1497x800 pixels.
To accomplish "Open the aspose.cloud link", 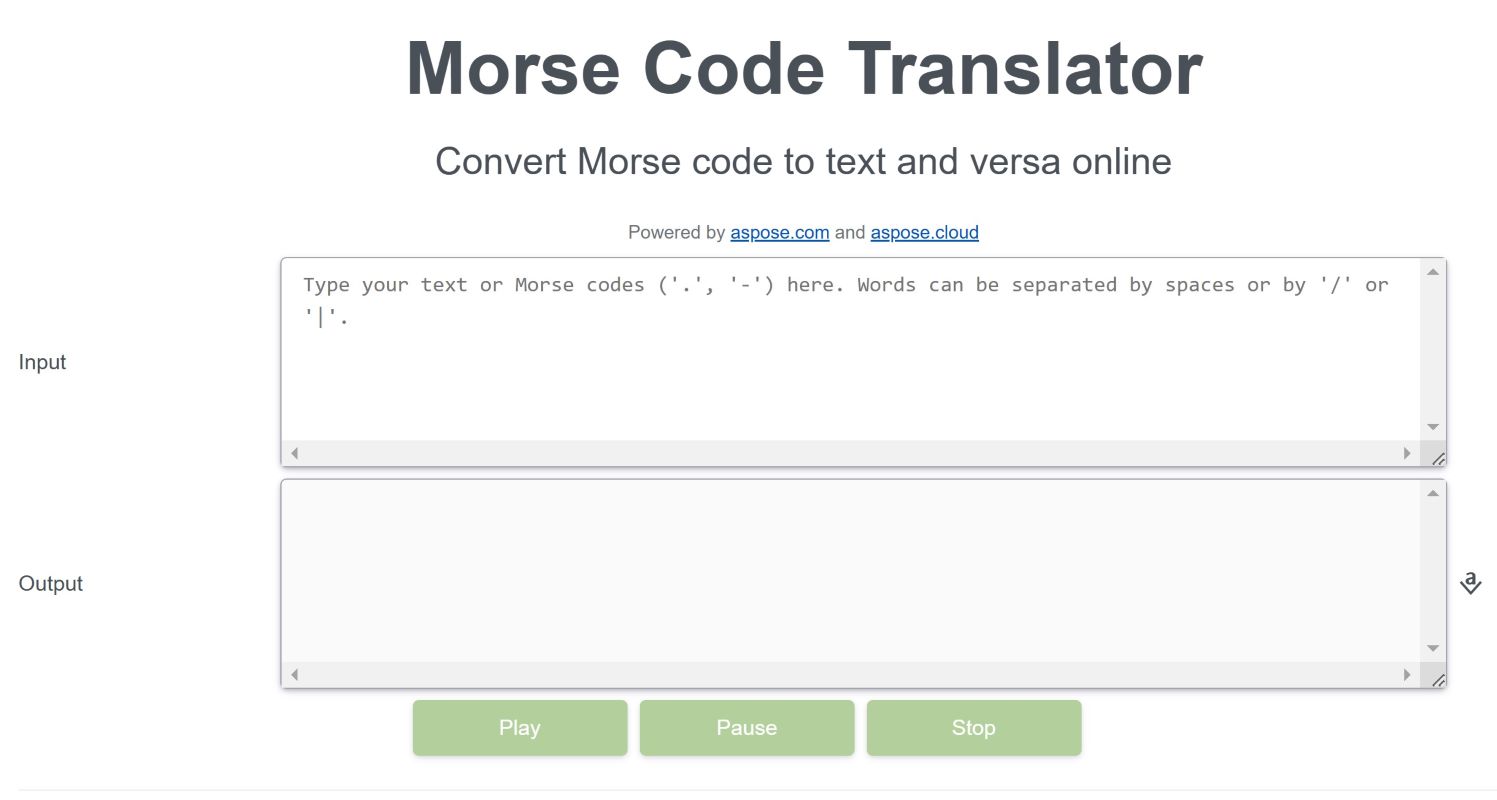I will [x=924, y=232].
